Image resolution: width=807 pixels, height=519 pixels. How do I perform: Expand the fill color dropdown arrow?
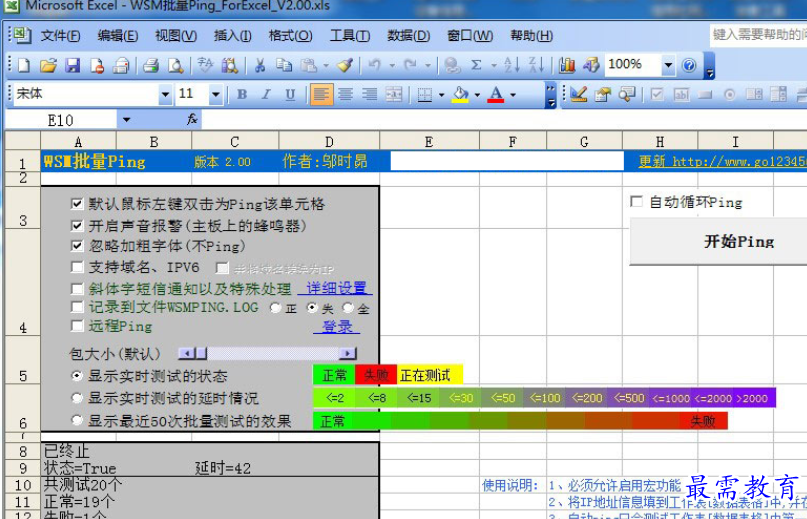click(477, 95)
